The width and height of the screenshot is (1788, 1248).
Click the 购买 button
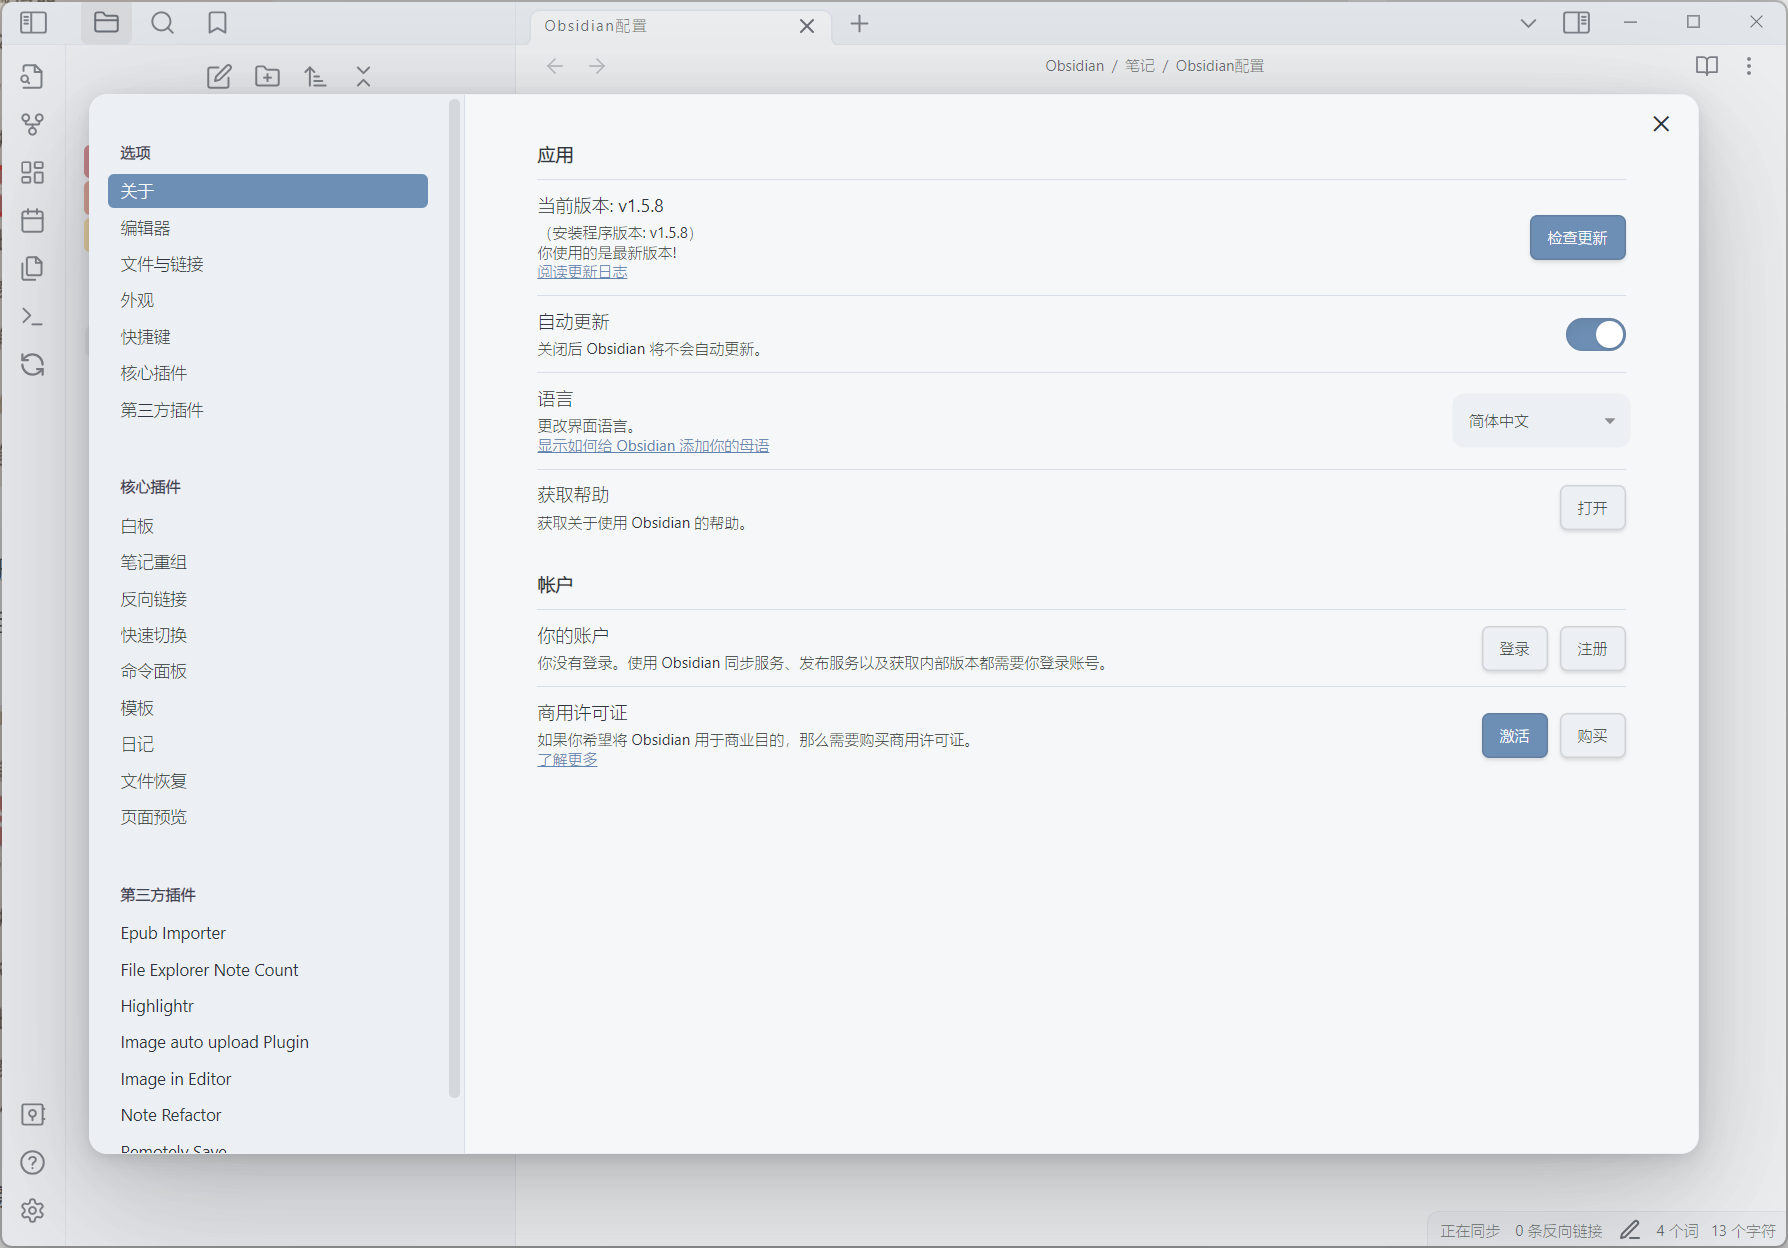point(1592,736)
